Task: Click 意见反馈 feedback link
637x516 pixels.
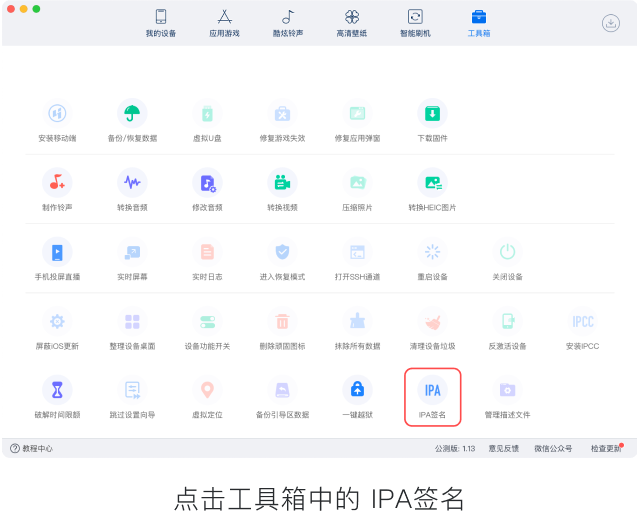Action: click(503, 449)
